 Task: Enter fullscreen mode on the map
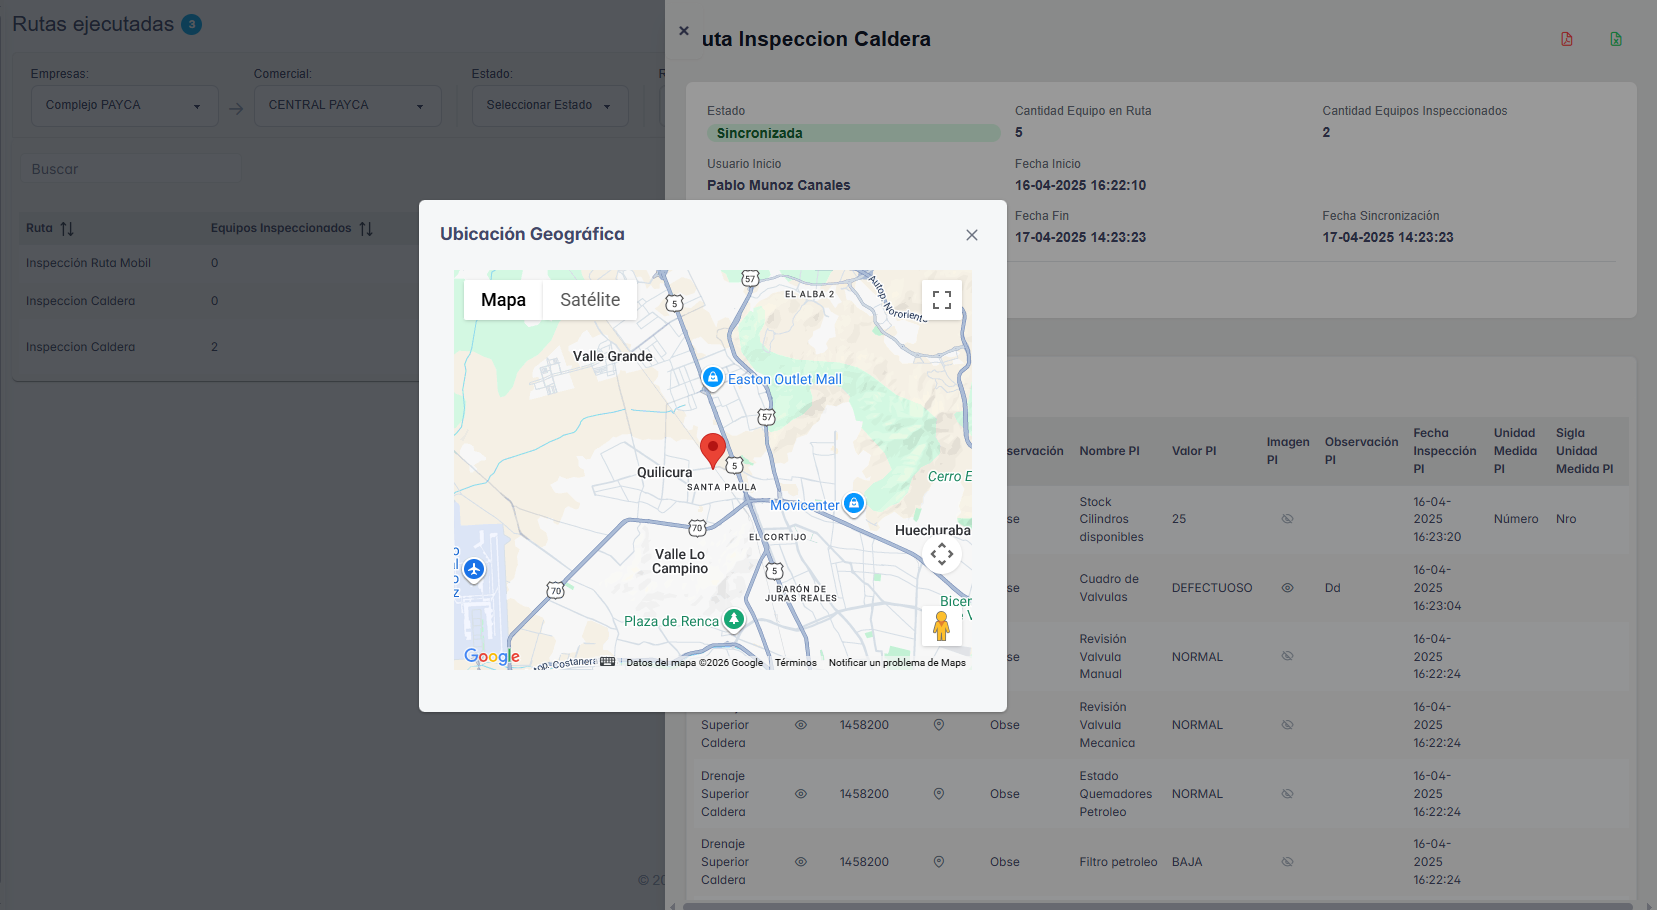coord(941,299)
